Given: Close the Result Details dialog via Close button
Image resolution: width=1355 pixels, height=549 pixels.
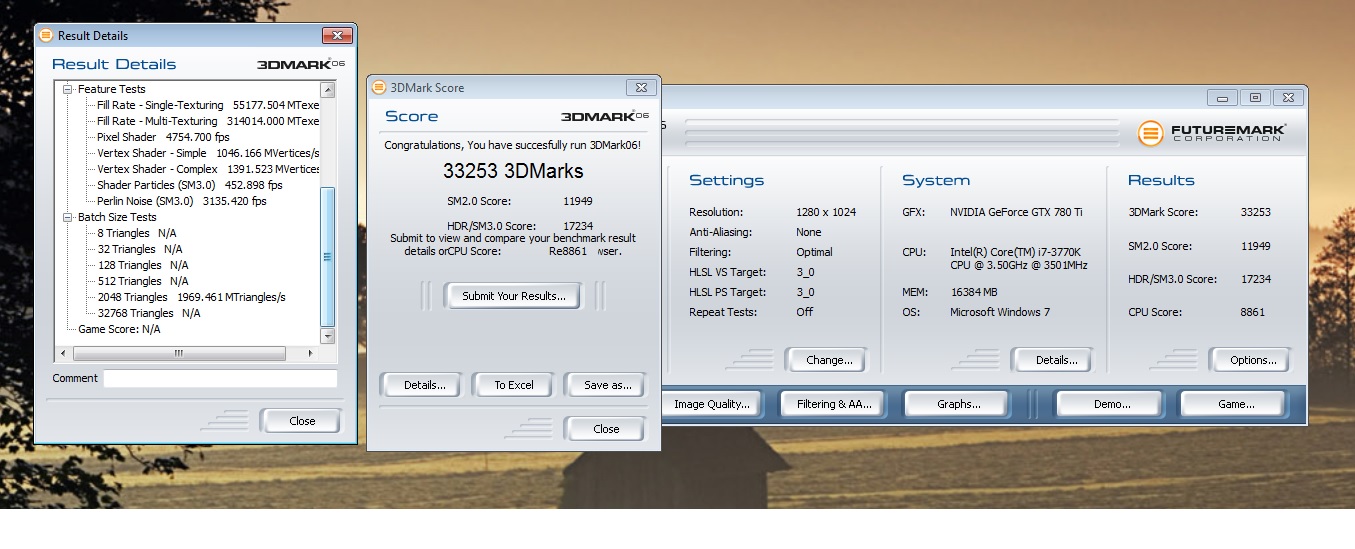Looking at the screenshot, I should pyautogui.click(x=302, y=421).
